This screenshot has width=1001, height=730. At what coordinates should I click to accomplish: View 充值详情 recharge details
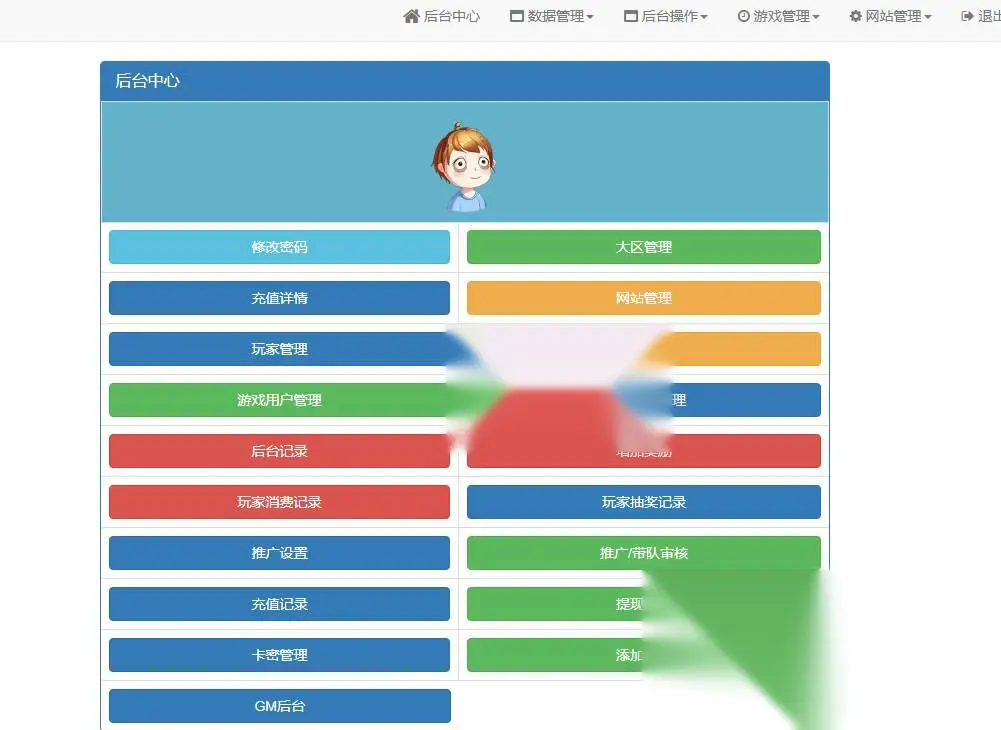click(279, 298)
